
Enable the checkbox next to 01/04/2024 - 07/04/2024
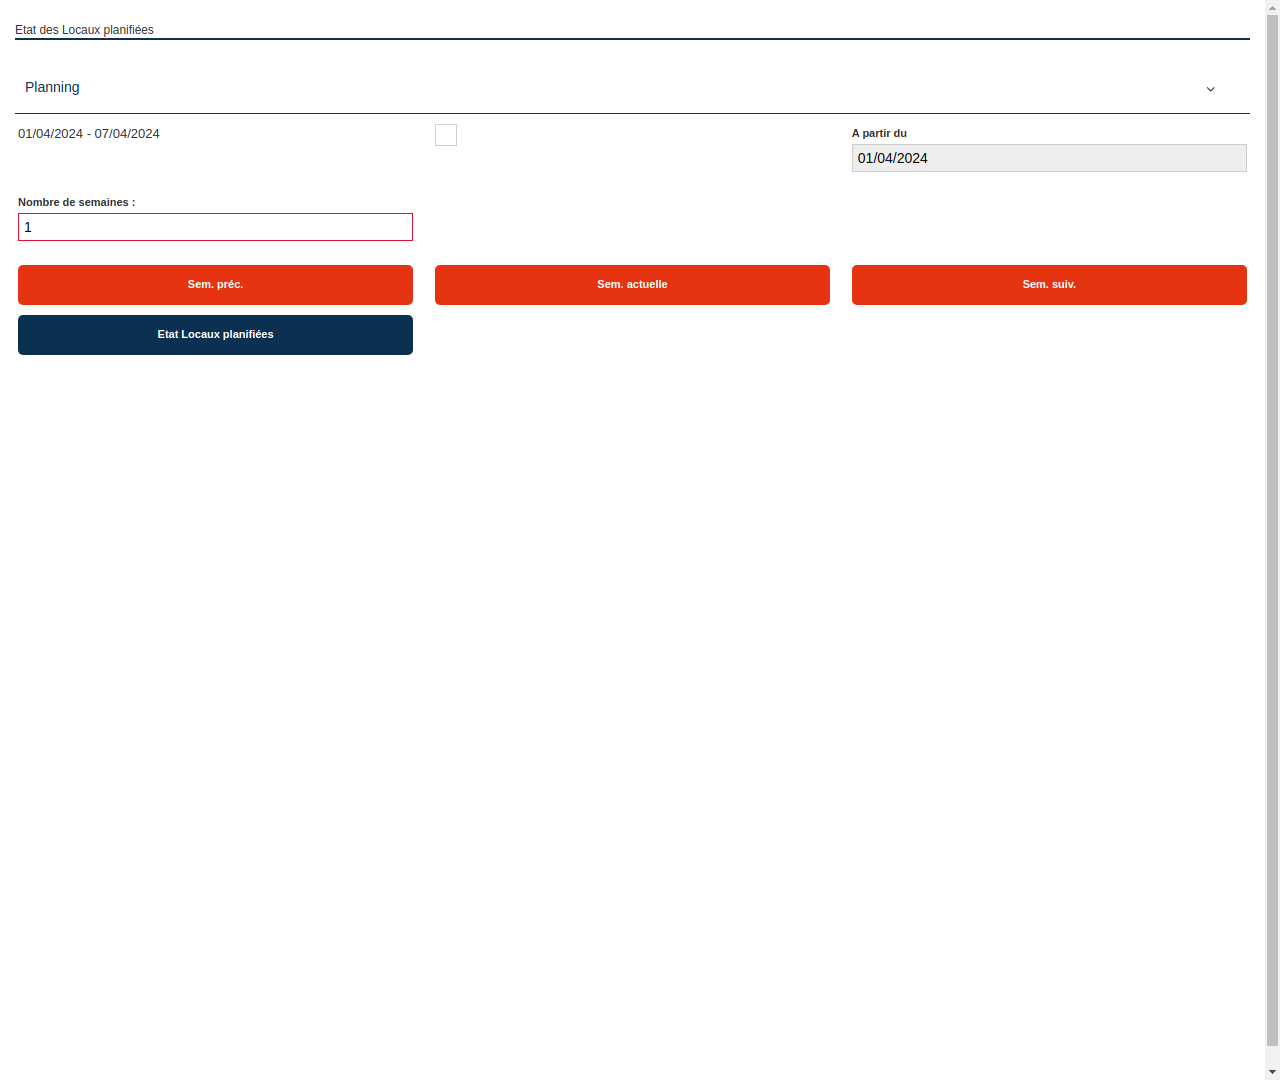445,135
